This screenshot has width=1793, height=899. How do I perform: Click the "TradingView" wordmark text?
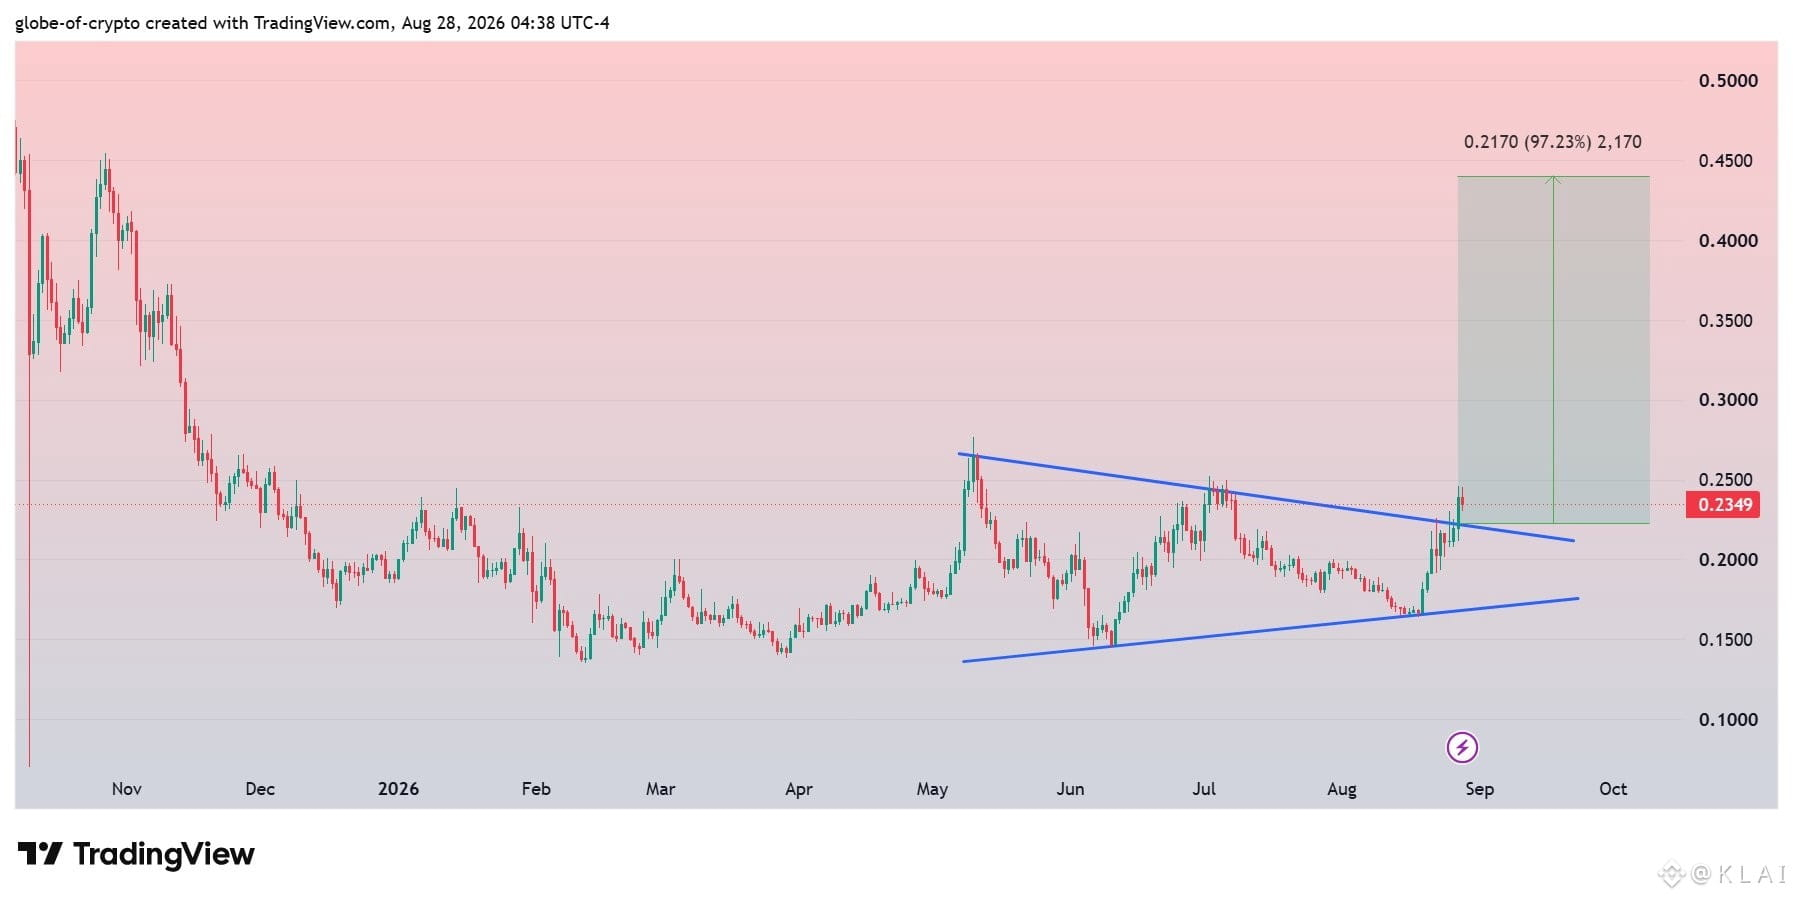(164, 854)
